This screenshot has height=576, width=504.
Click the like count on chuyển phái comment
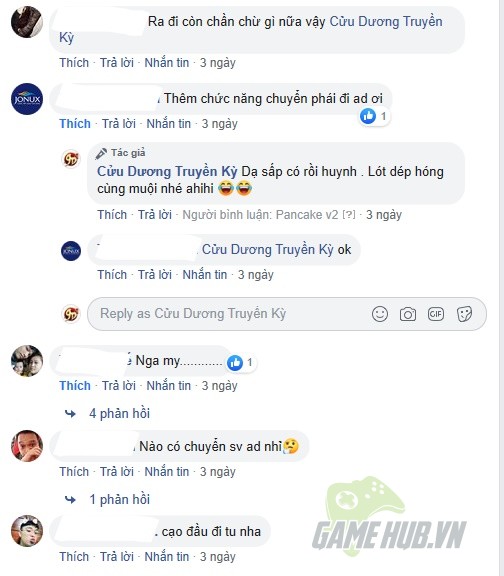374,116
